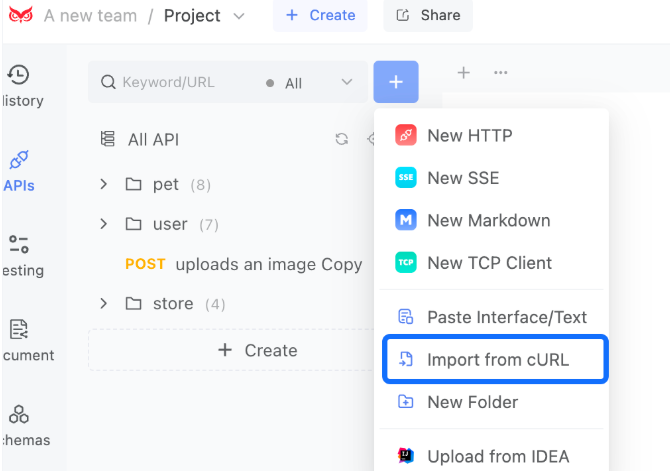Choose New HTTP from the menu
This screenshot has width=670, height=471.
[x=491, y=135]
